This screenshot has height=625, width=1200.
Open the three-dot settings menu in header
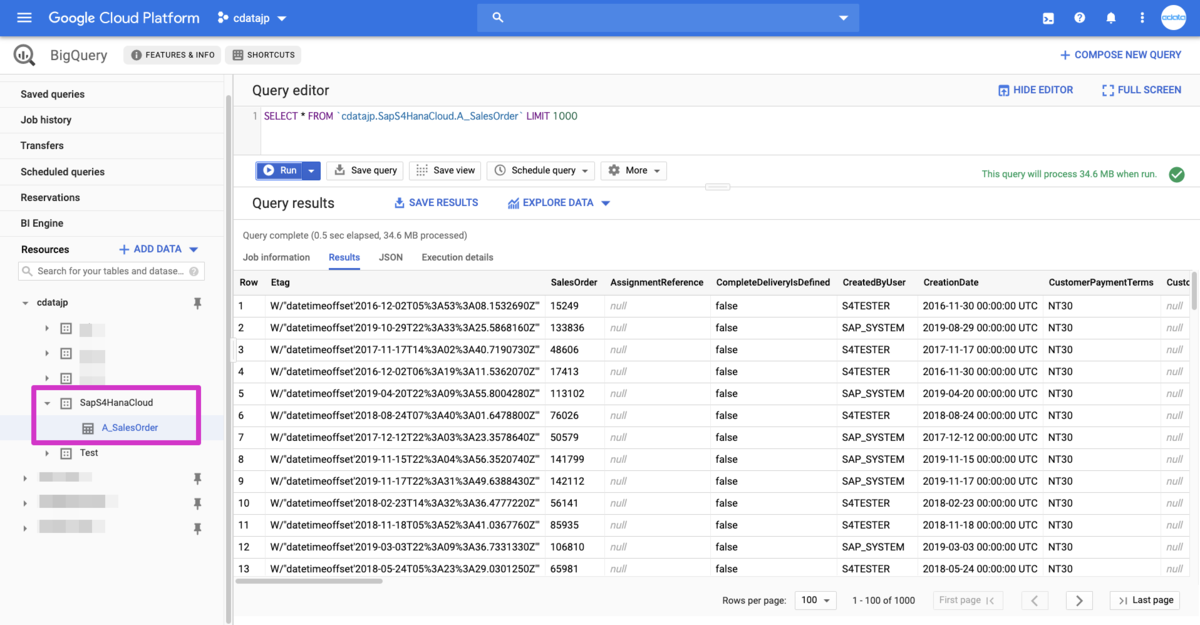click(1142, 18)
